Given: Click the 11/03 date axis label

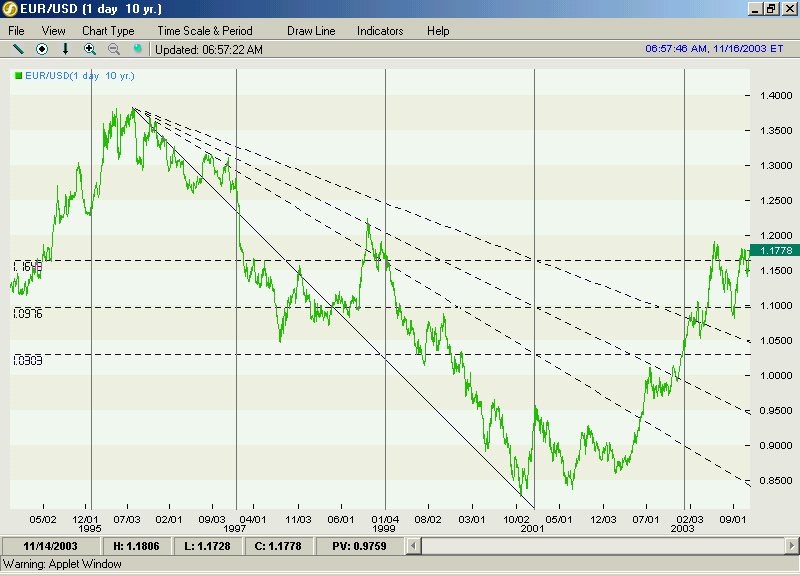Looking at the screenshot, I should [298, 519].
